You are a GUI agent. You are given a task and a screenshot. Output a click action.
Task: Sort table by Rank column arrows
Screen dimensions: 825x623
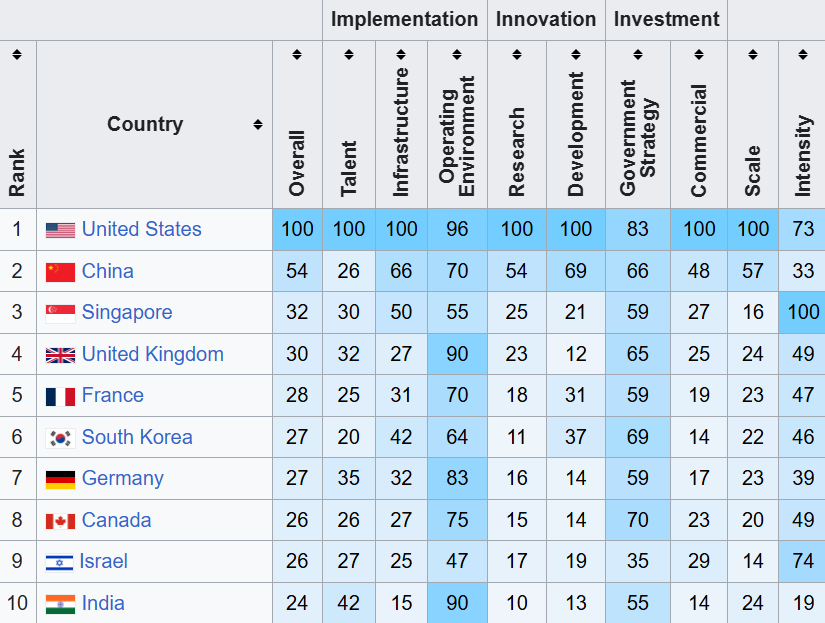click(17, 54)
